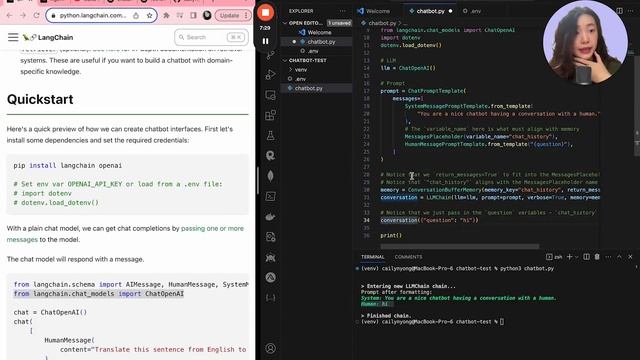Open Explorer panel more actions ellipsis
The height and width of the screenshot is (360, 640).
point(342,11)
